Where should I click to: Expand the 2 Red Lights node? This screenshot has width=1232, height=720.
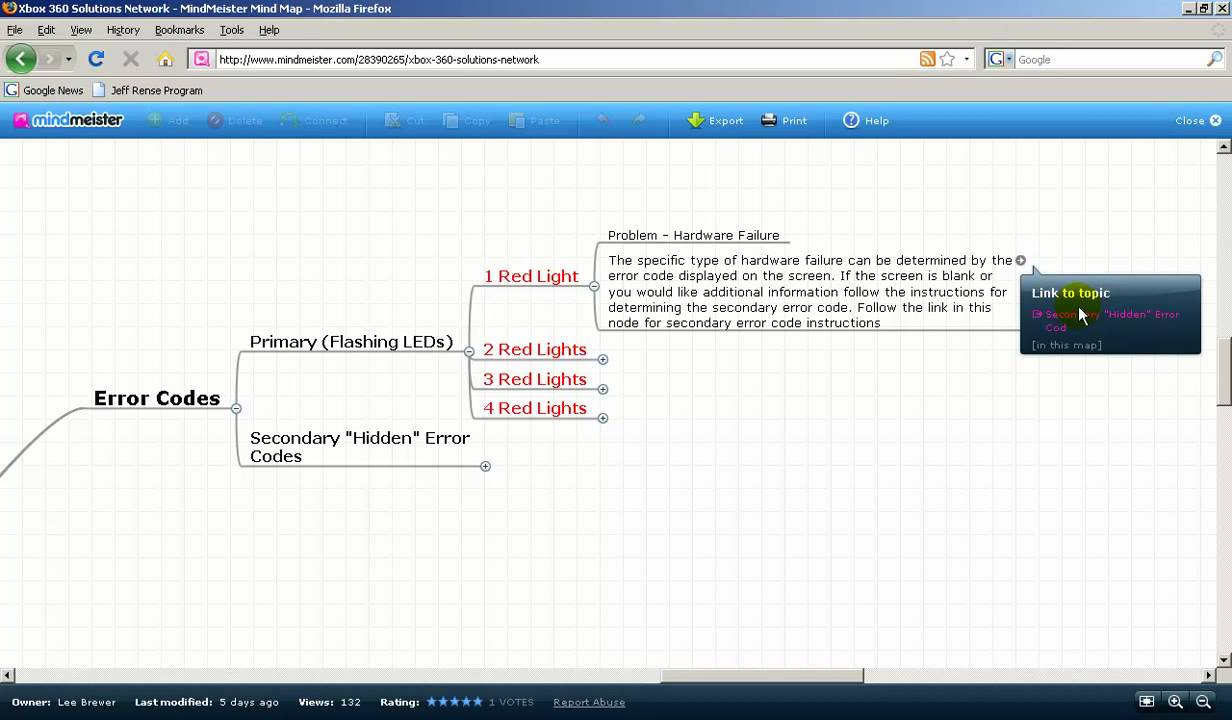pos(603,359)
